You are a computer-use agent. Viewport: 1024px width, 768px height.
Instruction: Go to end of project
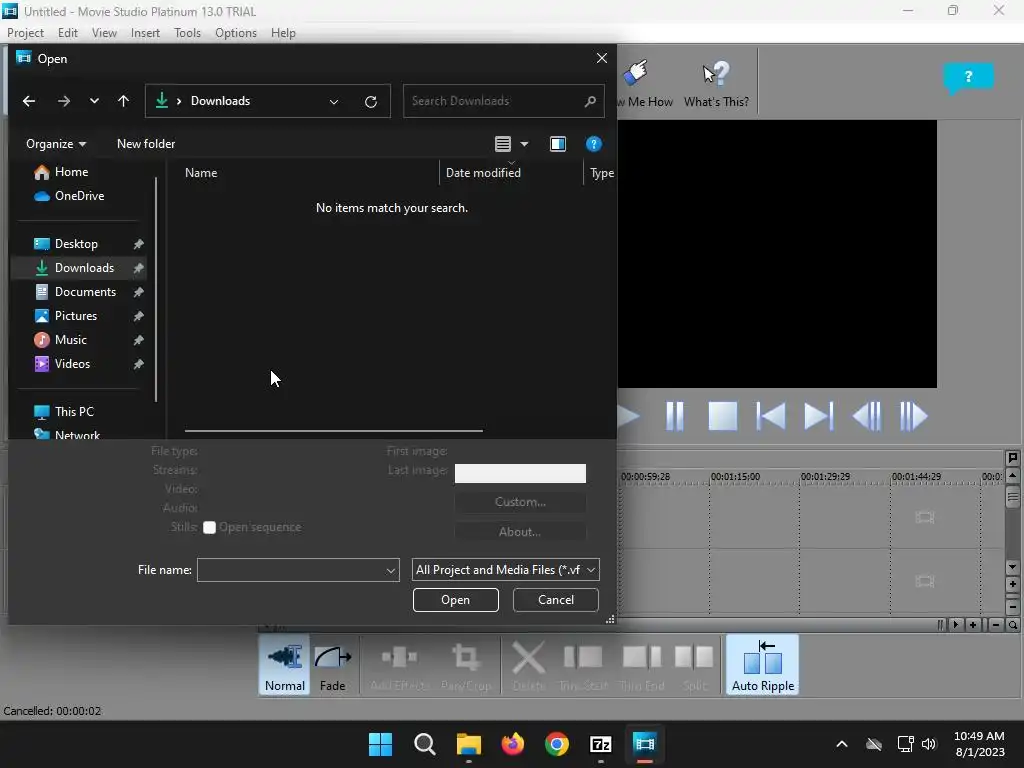(x=818, y=416)
